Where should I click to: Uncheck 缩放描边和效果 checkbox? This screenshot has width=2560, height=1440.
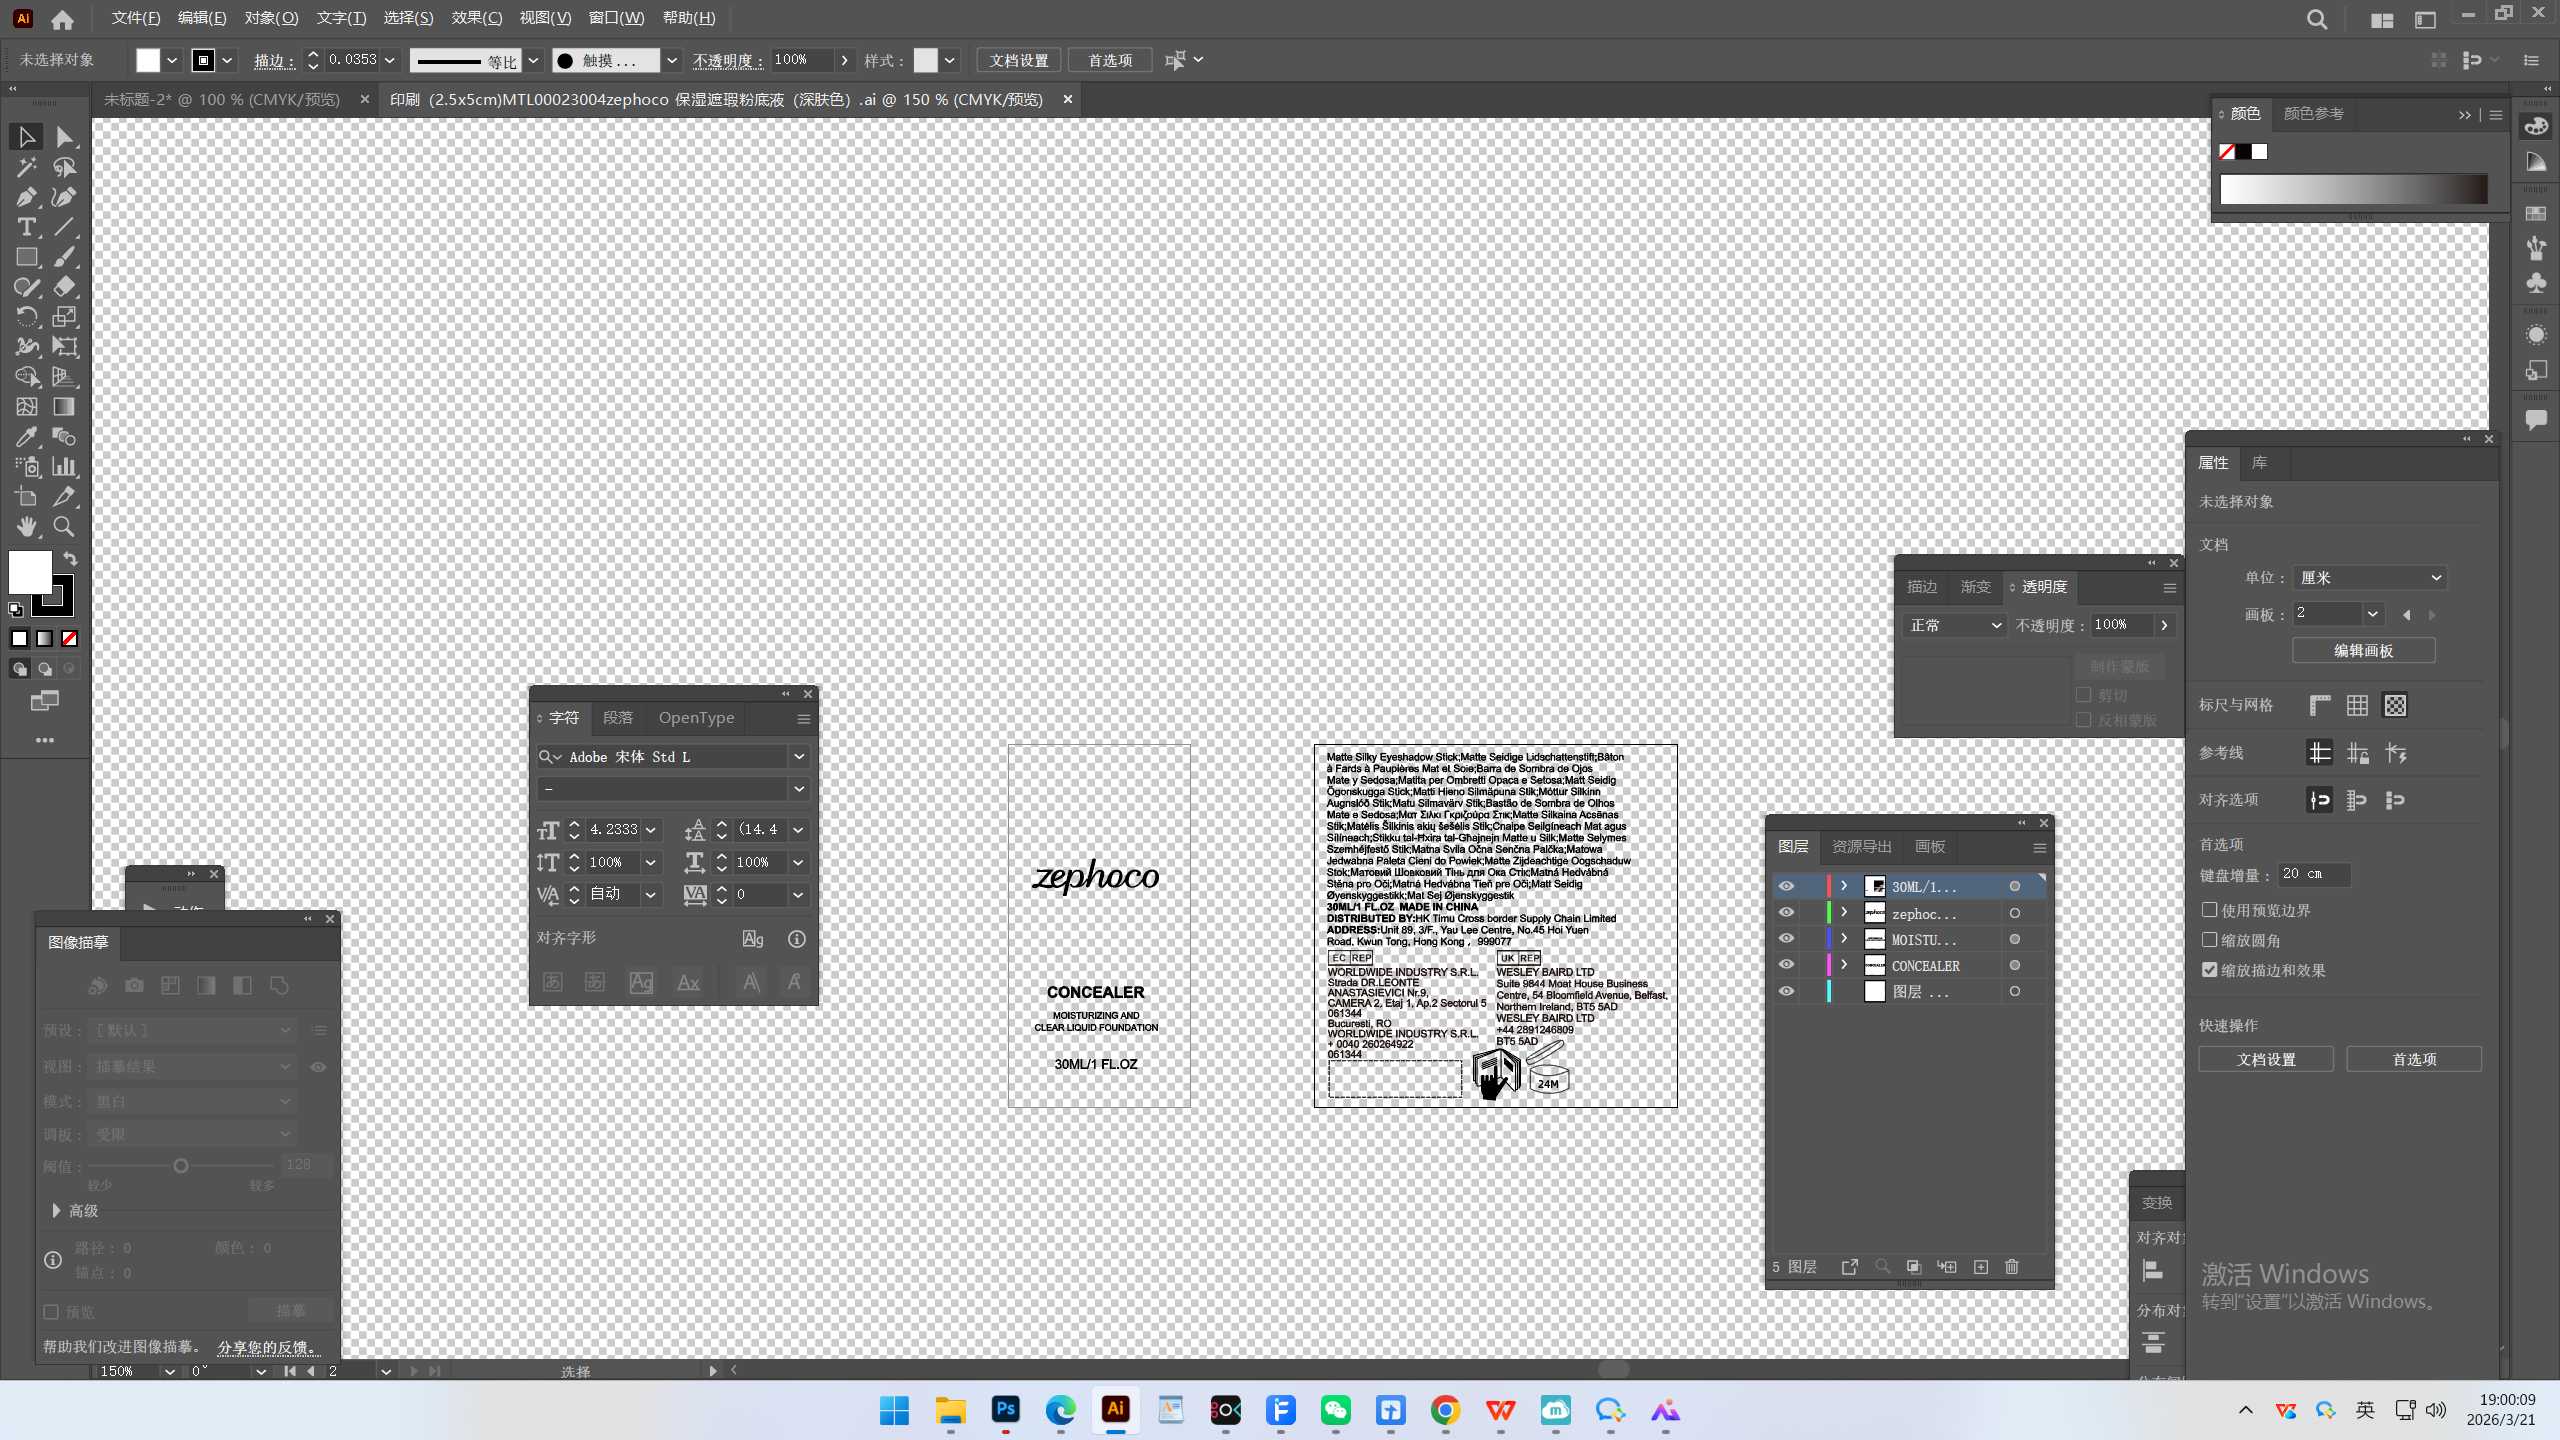point(2210,970)
